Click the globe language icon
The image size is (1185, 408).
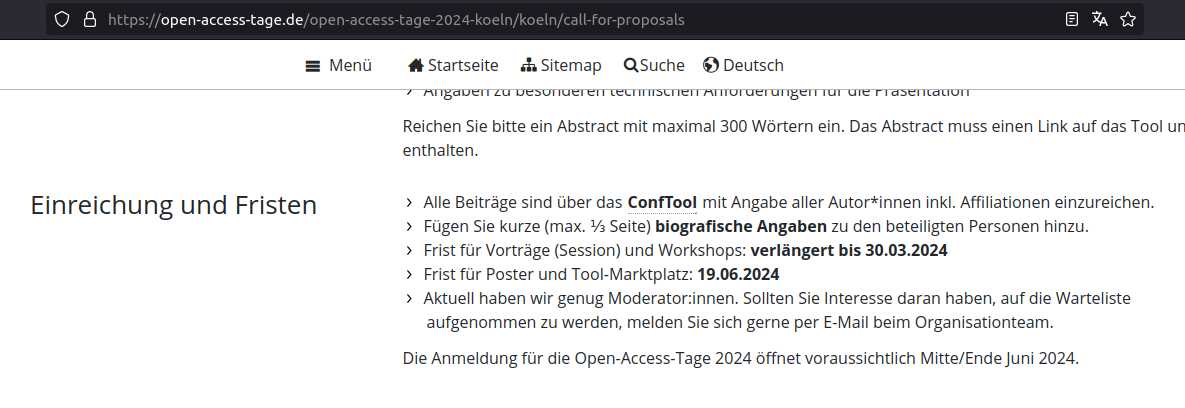click(x=710, y=65)
